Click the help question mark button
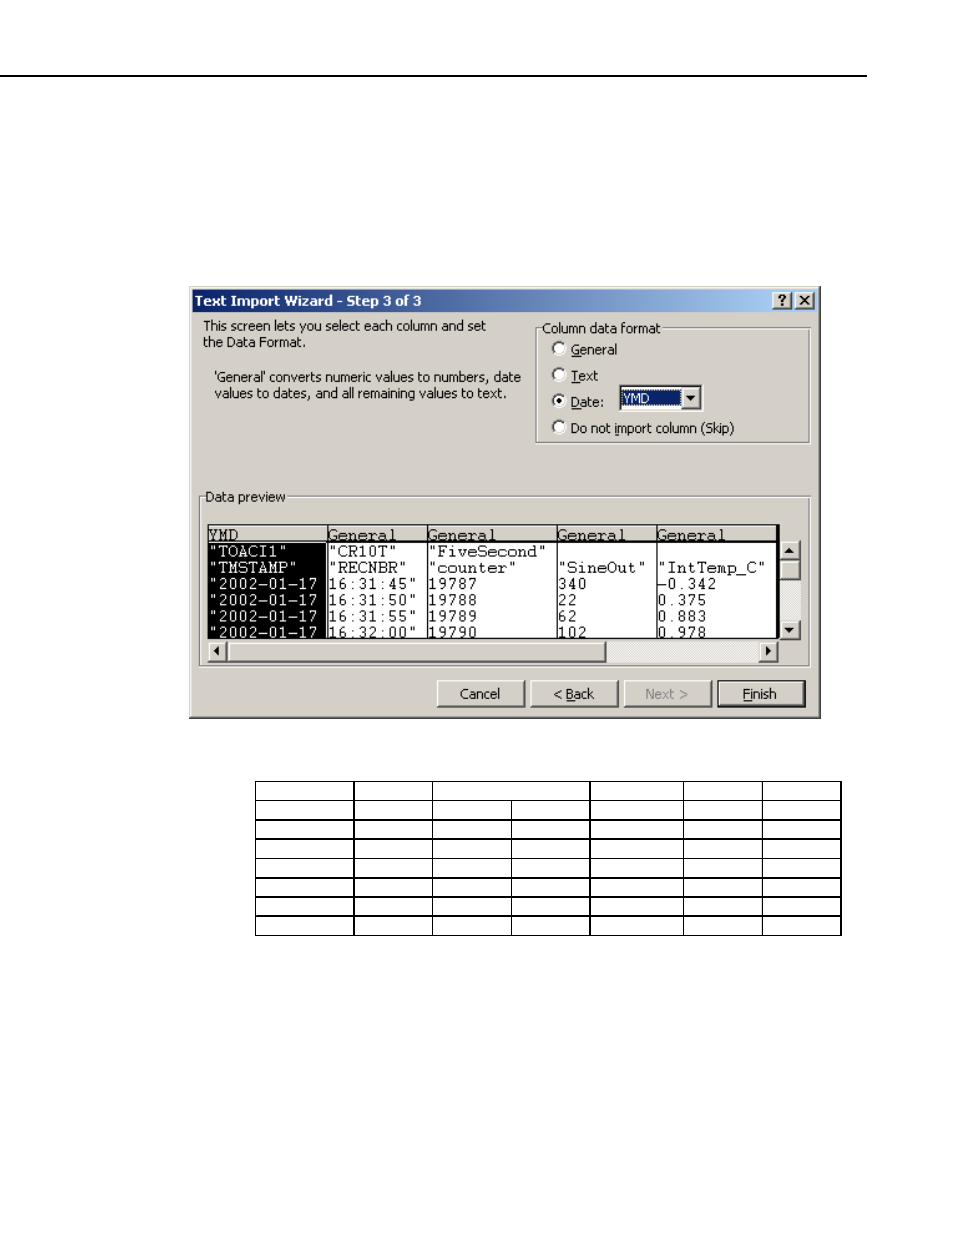The height and width of the screenshot is (1235, 954). [x=782, y=300]
